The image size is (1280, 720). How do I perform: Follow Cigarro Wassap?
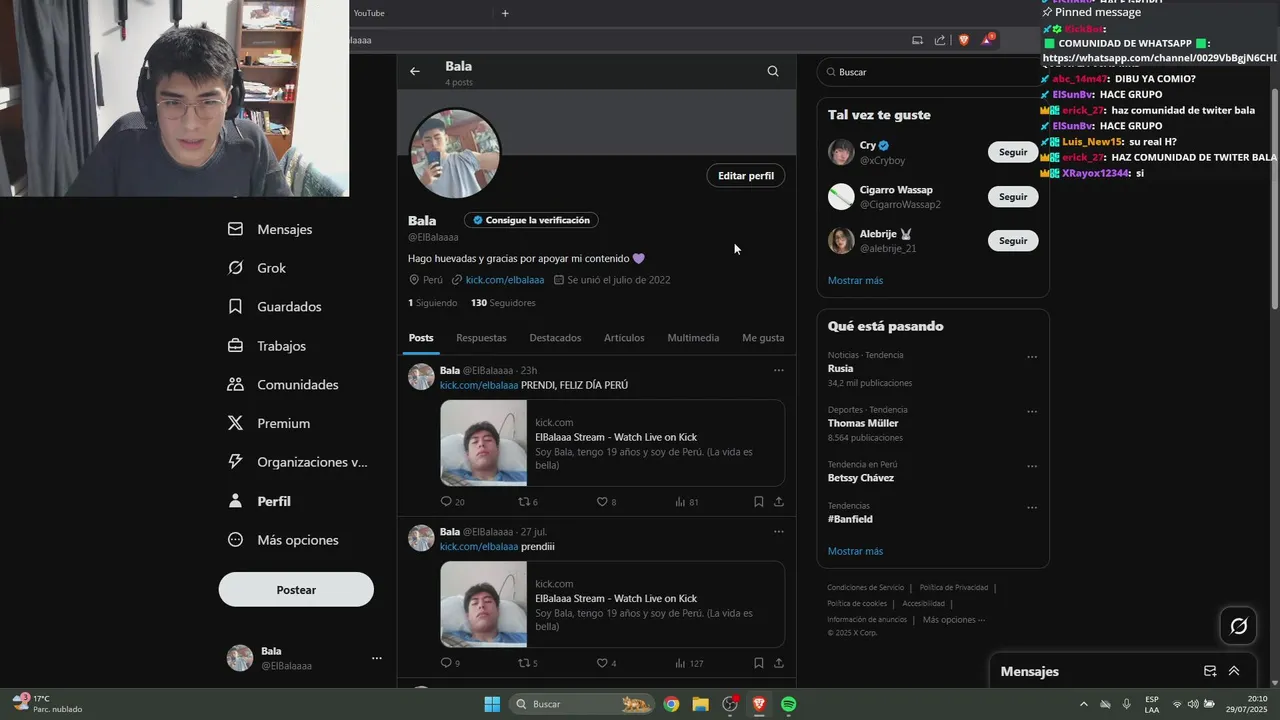tap(1013, 197)
